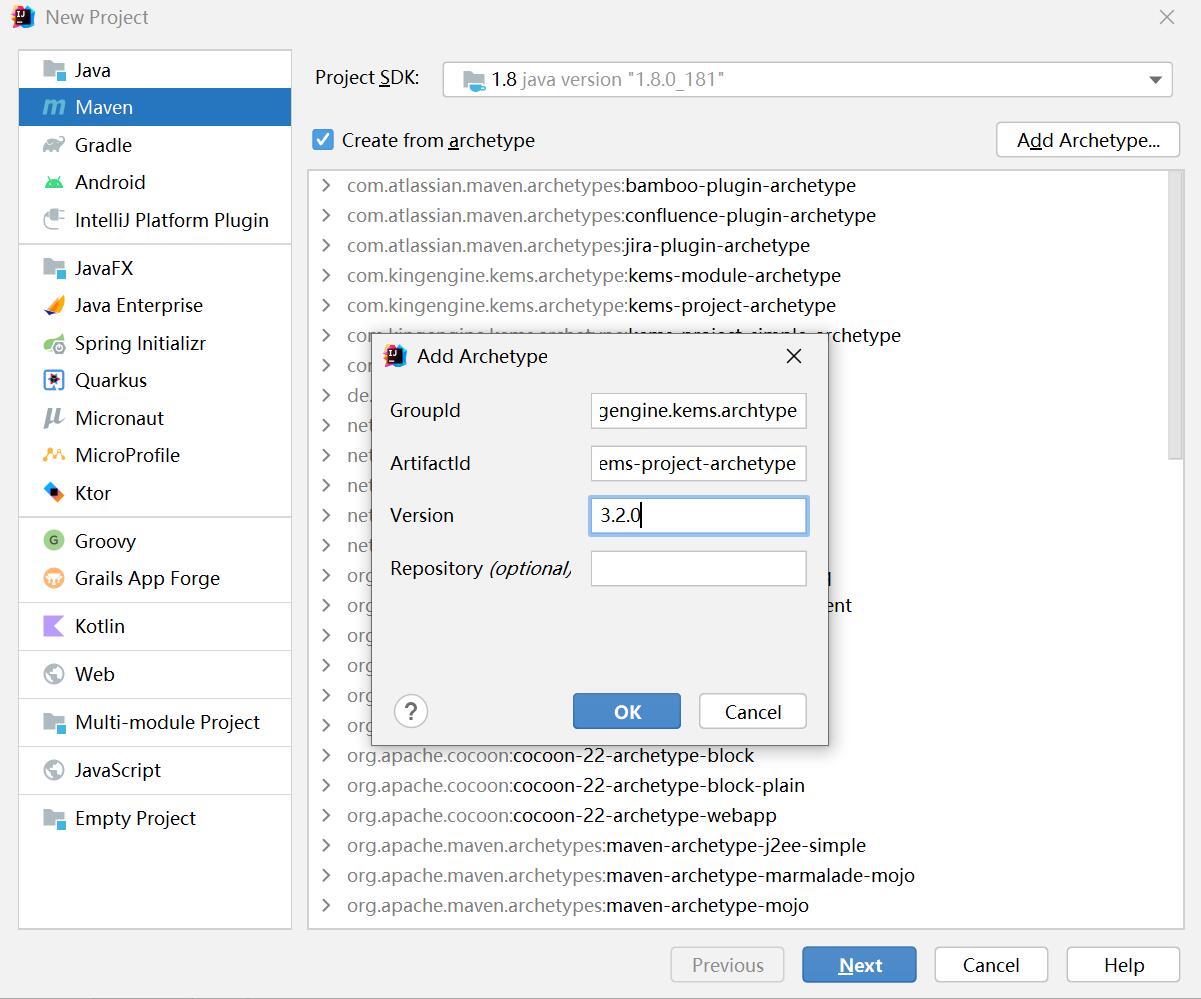Click the IntelliJ logo in Add Archetype dialog

[x=396, y=356]
